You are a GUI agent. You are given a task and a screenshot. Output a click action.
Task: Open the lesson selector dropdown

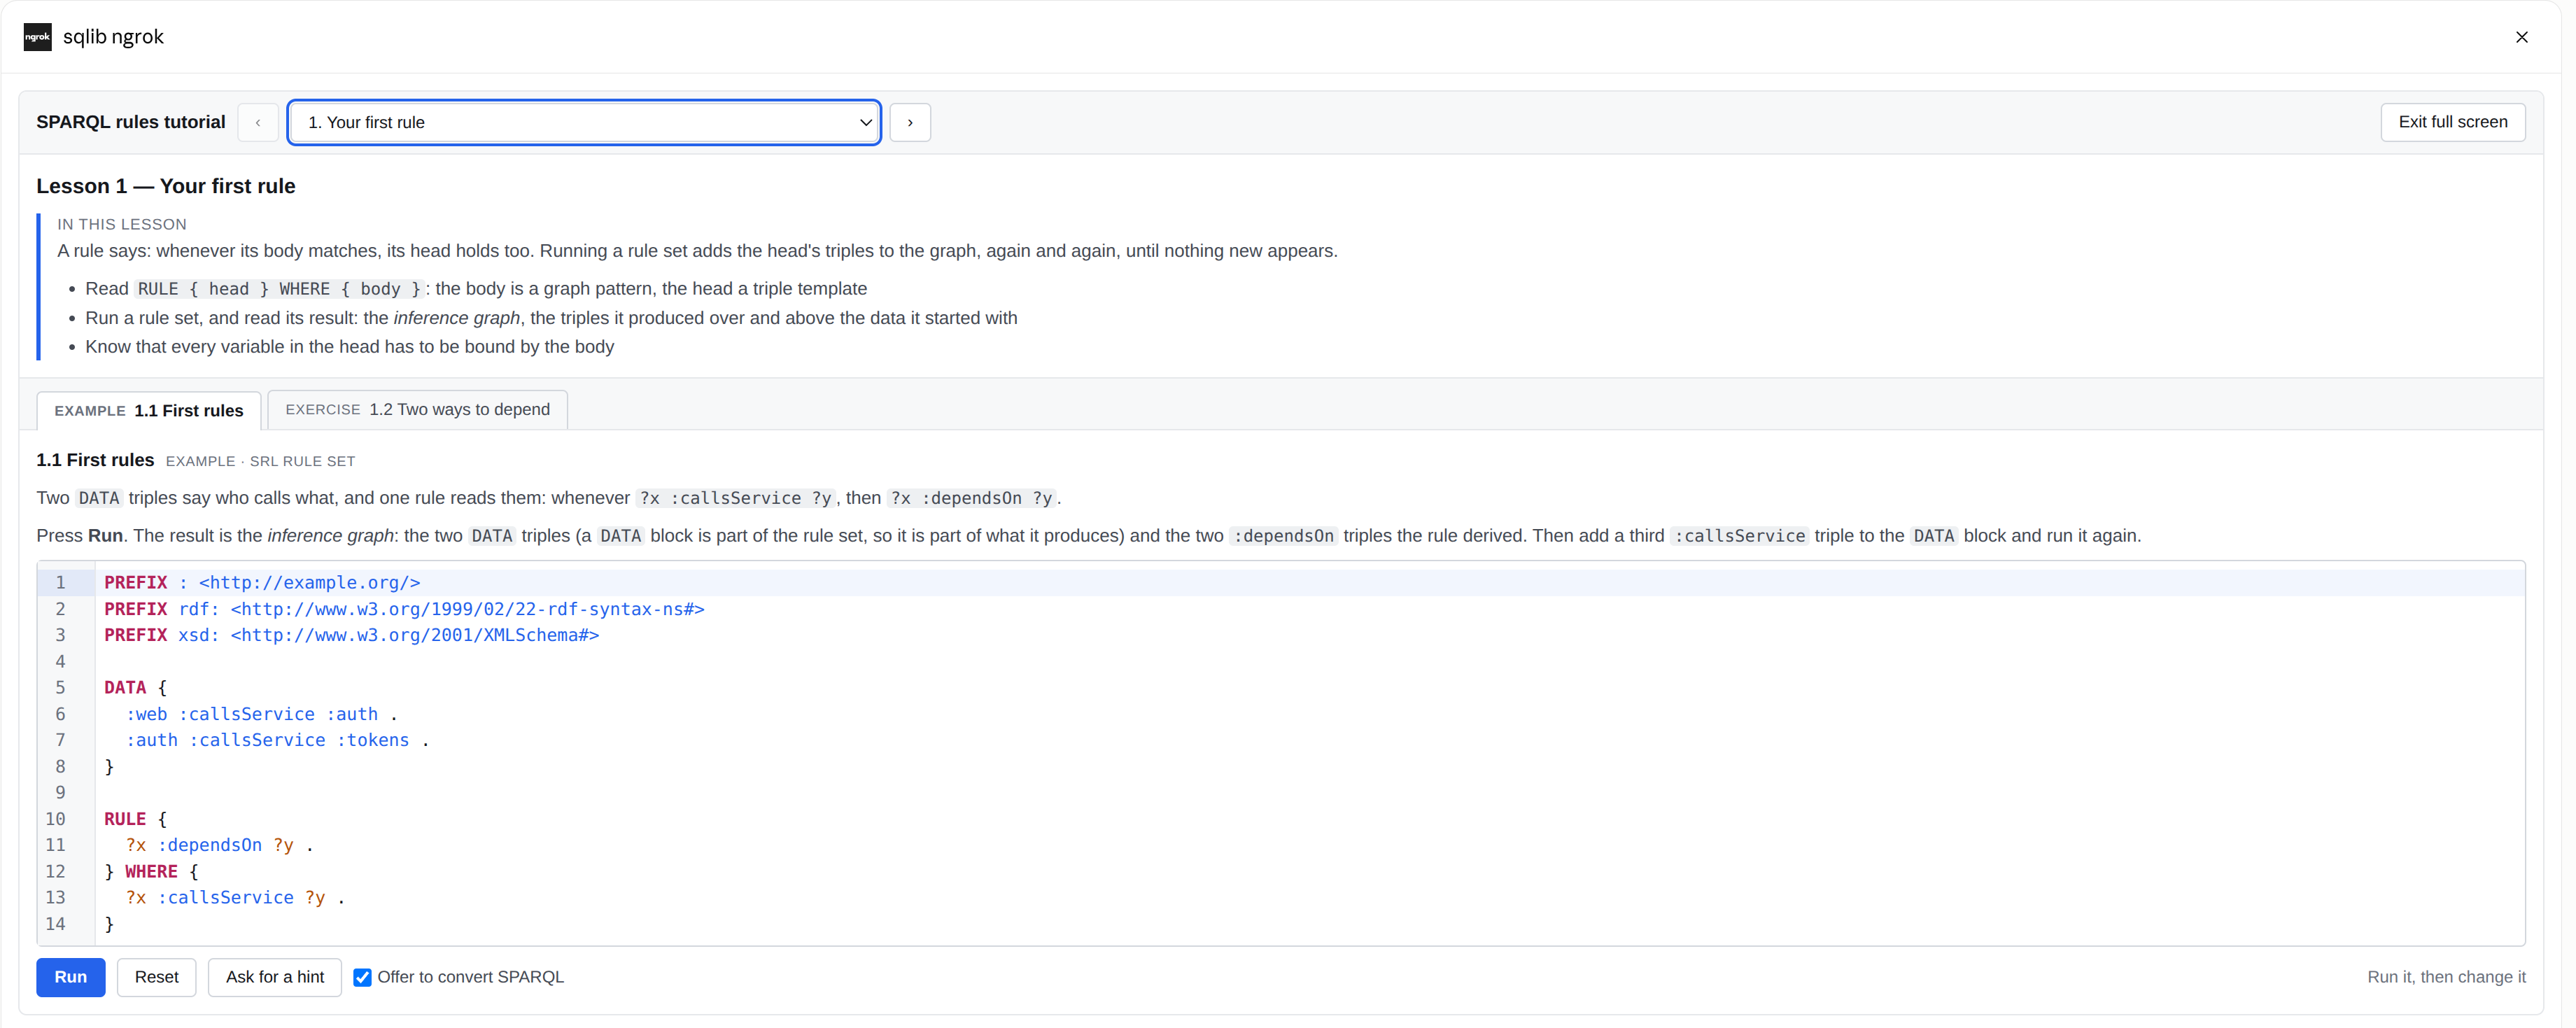point(584,122)
